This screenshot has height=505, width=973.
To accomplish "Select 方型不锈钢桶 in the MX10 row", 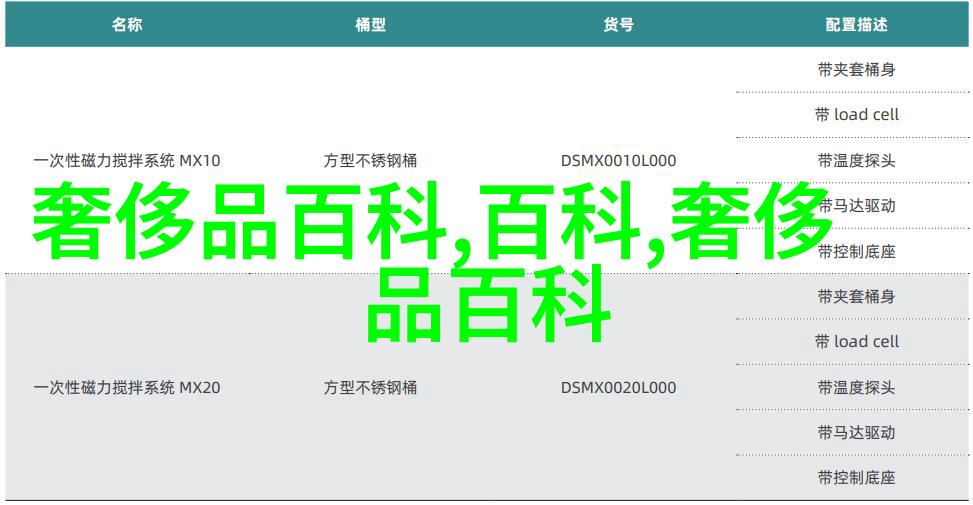I will (x=370, y=160).
